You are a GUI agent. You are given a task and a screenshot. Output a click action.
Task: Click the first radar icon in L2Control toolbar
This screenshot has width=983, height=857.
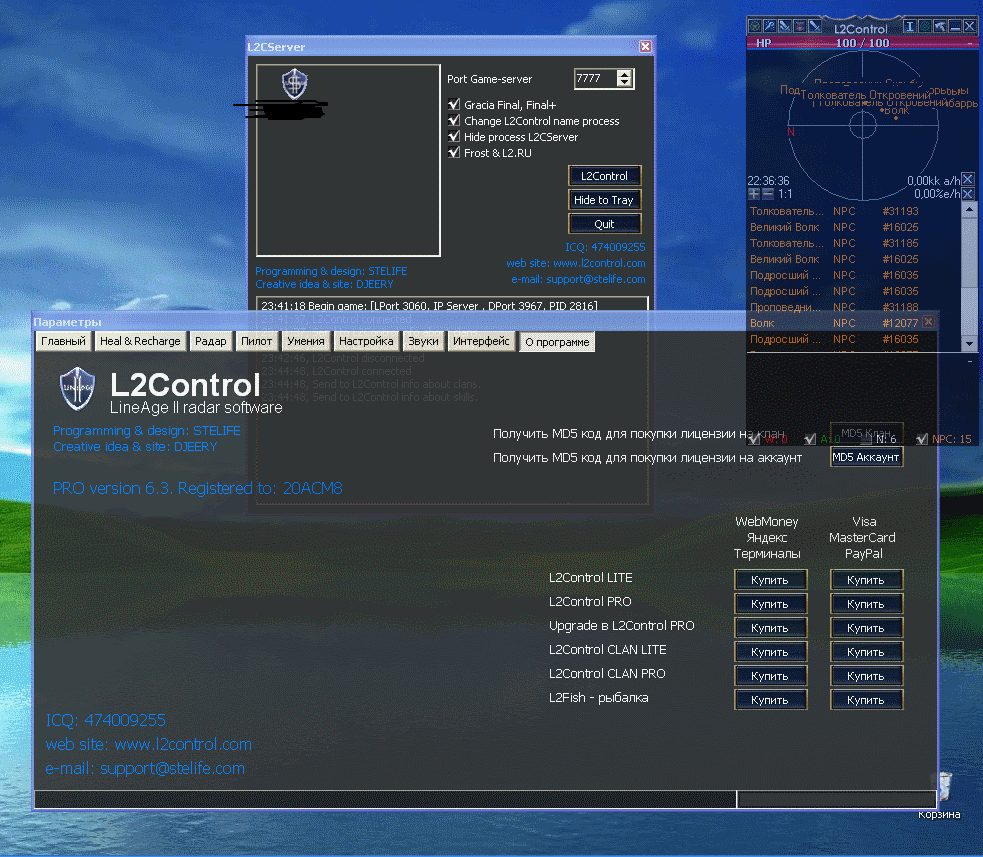click(755, 26)
